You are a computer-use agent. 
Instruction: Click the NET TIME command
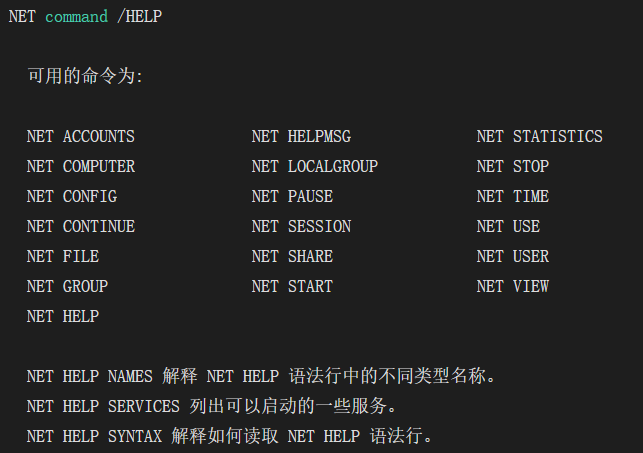click(512, 196)
